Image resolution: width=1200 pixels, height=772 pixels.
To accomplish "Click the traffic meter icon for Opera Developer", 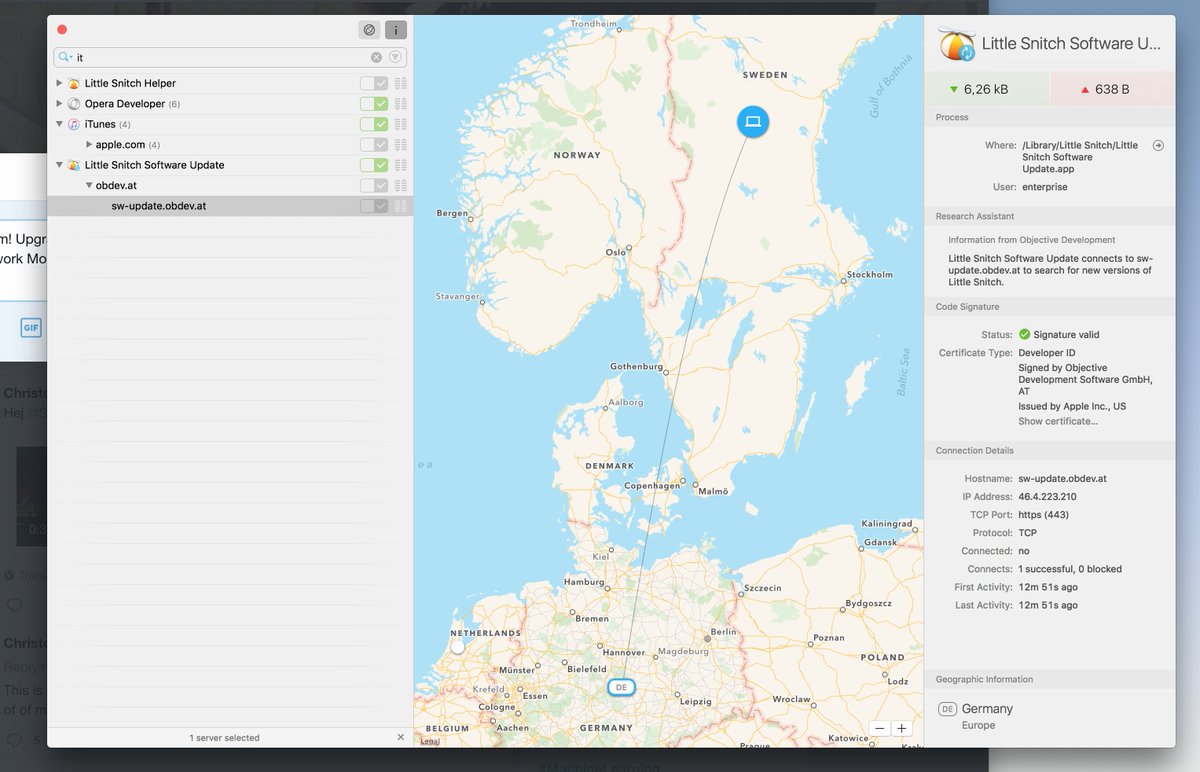I will point(401,104).
